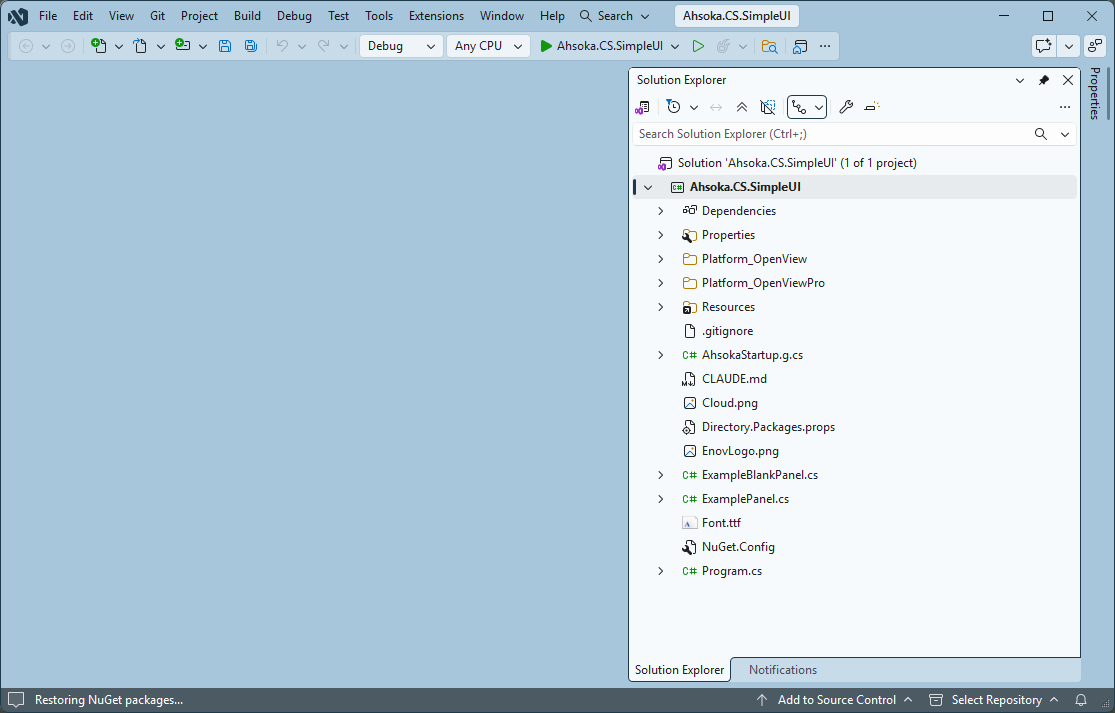This screenshot has height=713, width=1115.
Task: Click the account/live share icon top right
Action: [x=1094, y=46]
